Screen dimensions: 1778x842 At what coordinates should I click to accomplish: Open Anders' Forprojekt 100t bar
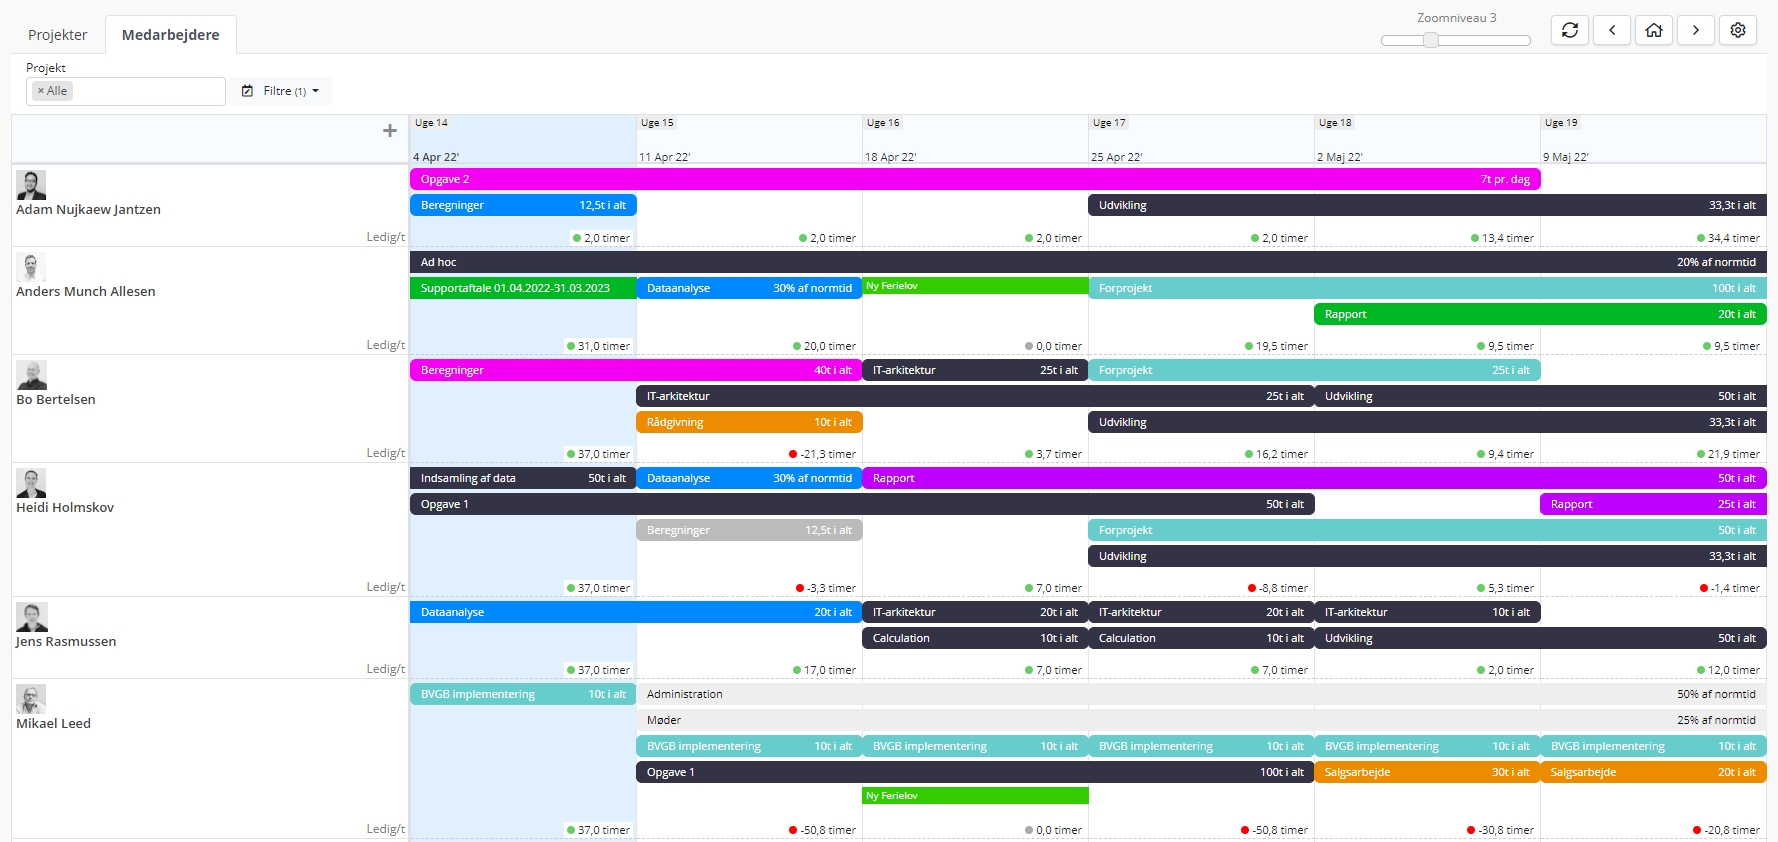pos(1427,288)
